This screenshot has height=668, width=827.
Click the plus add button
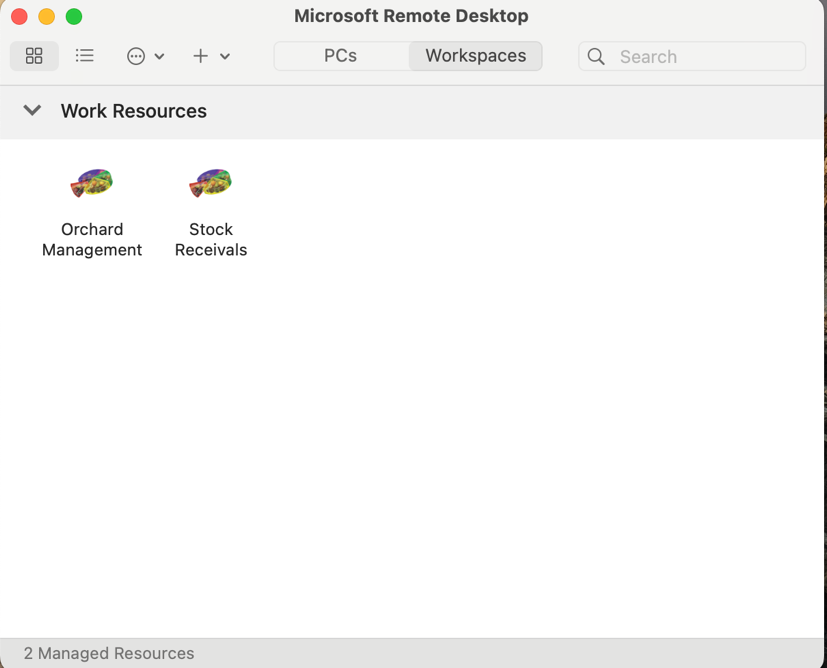[x=200, y=56]
